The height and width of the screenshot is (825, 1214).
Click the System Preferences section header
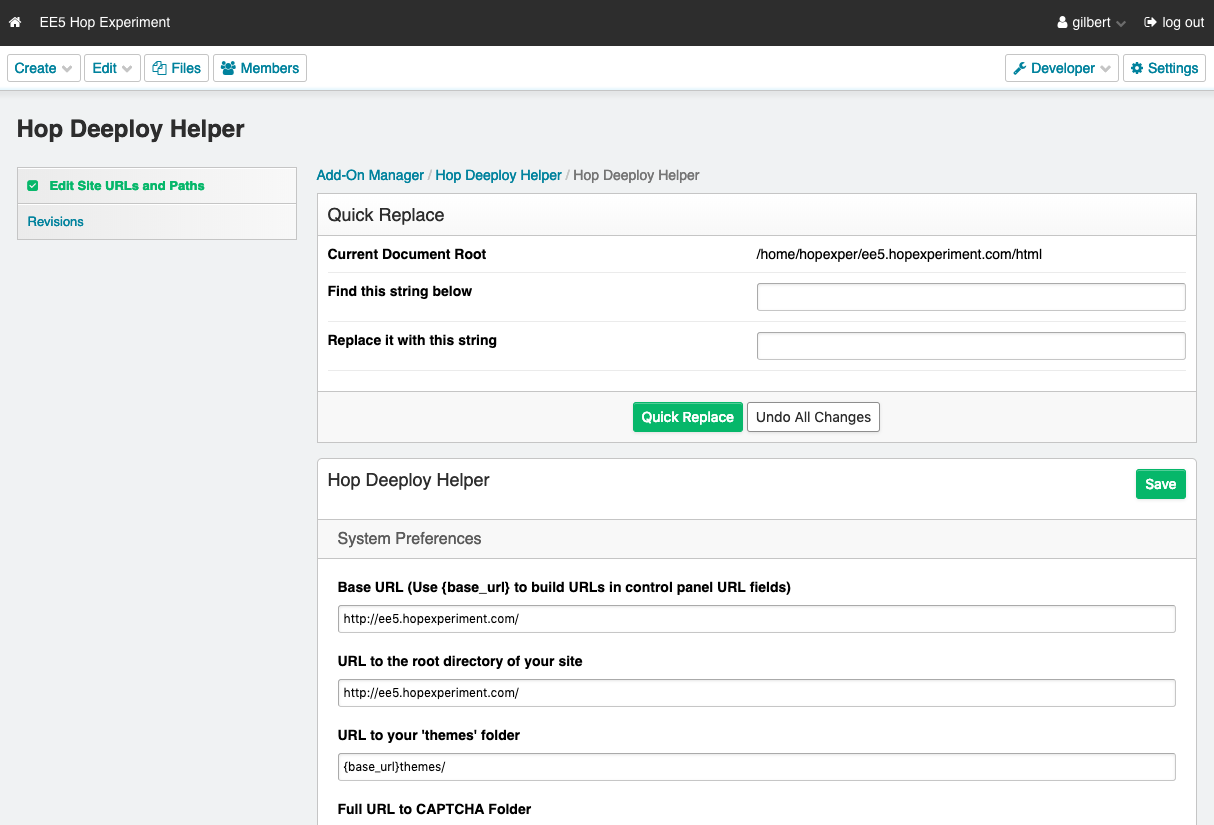tap(756, 539)
